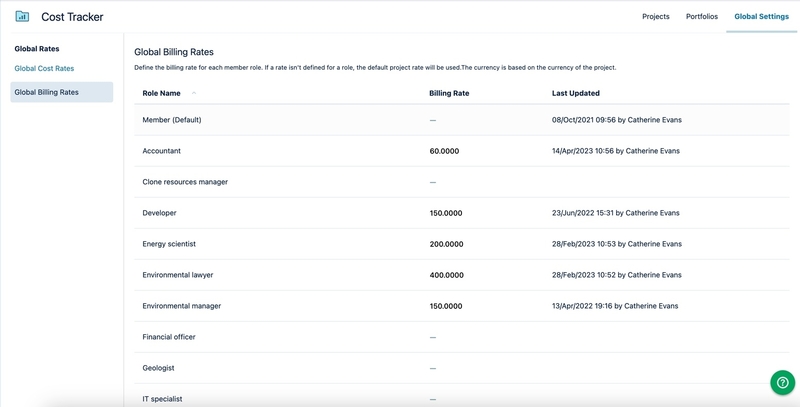Click Financial officer empty billing rate
The image size is (800, 407).
tap(433, 337)
